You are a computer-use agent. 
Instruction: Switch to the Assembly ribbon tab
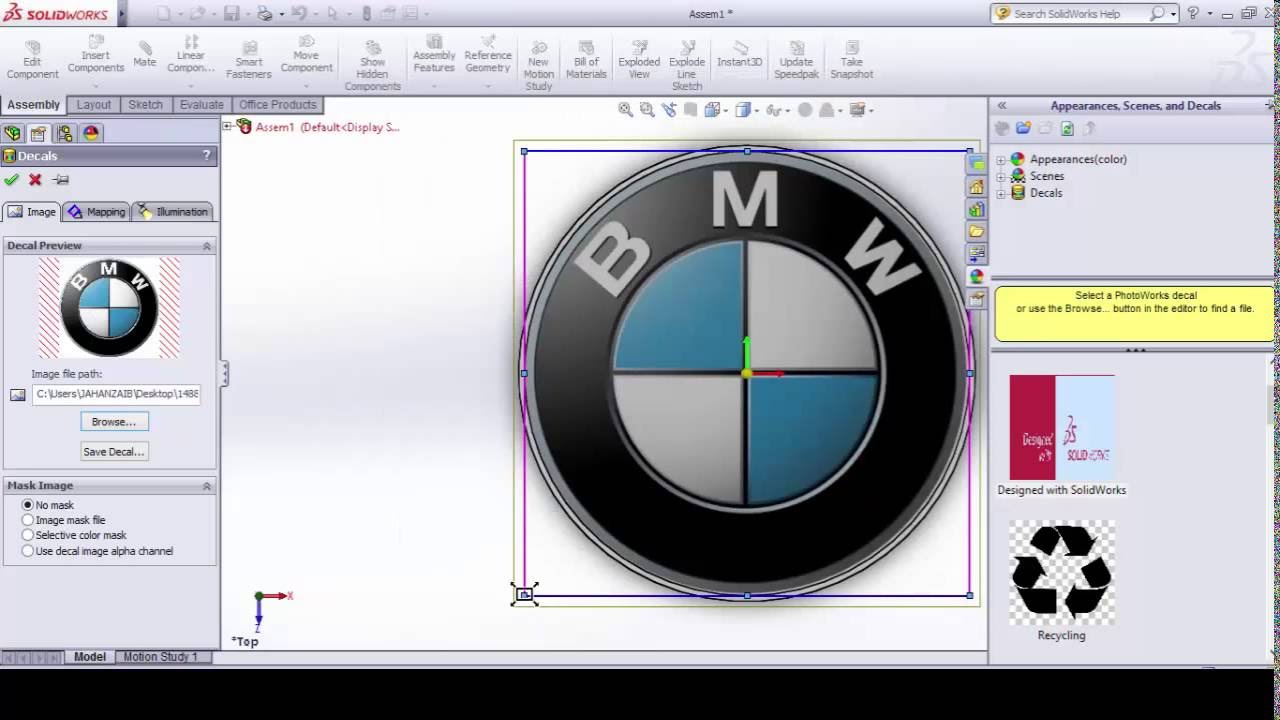(x=34, y=104)
